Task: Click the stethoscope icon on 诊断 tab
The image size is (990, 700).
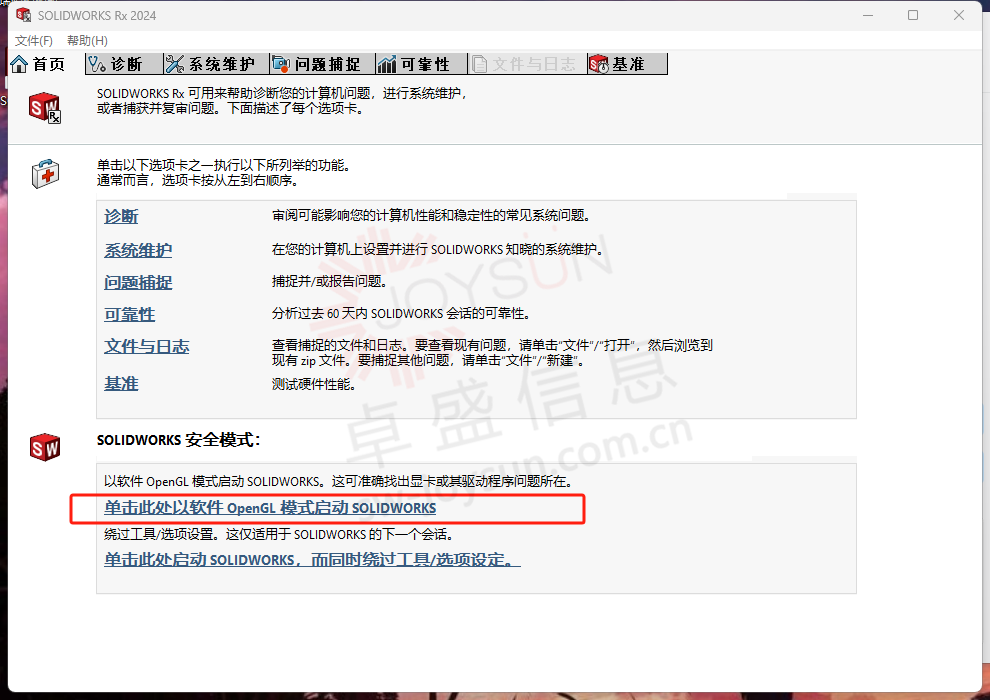Action: click(97, 64)
